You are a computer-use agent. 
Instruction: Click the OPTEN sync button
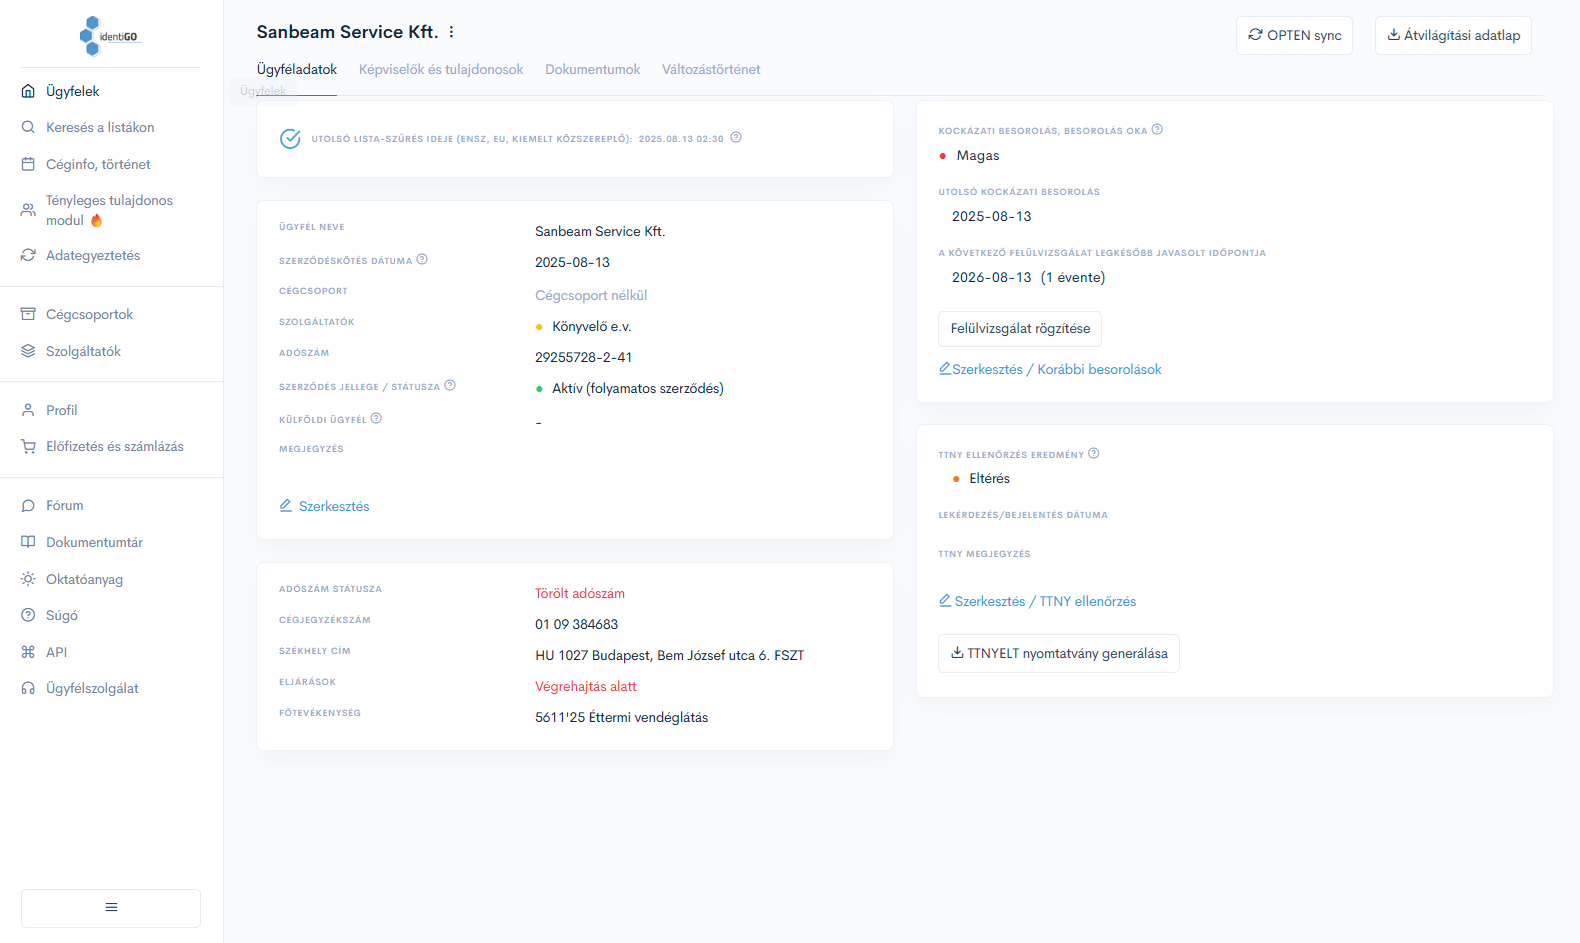pyautogui.click(x=1294, y=35)
